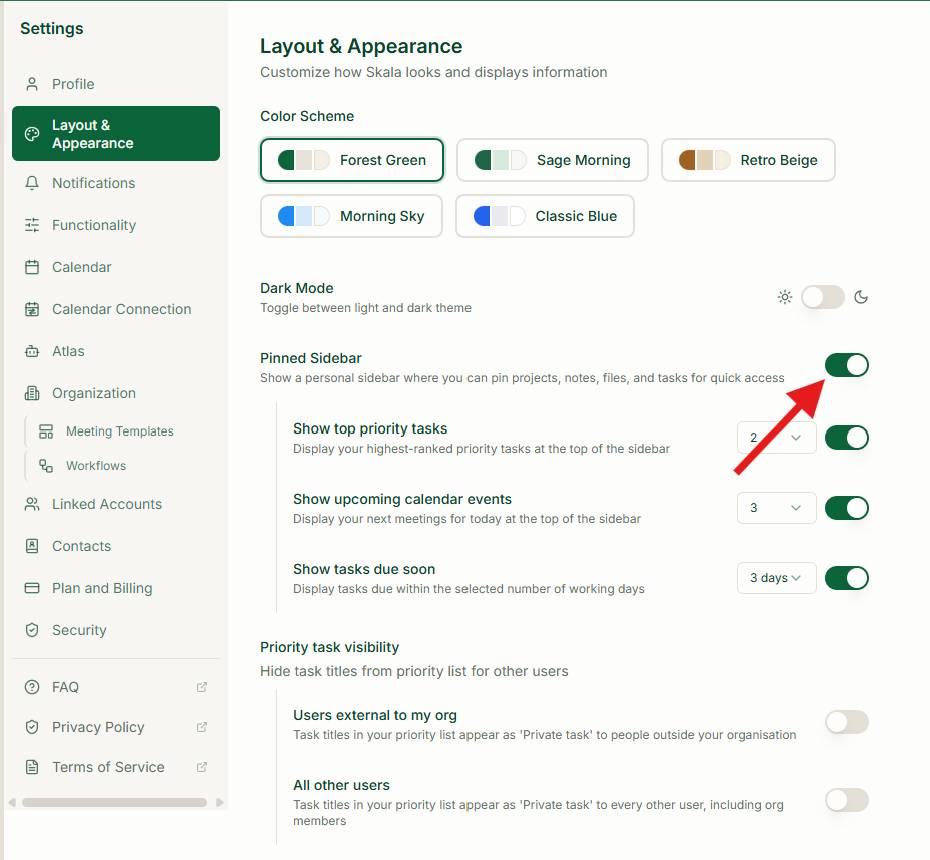The height and width of the screenshot is (860, 930).
Task: Open the Terms of Service link
Action: [x=116, y=767]
